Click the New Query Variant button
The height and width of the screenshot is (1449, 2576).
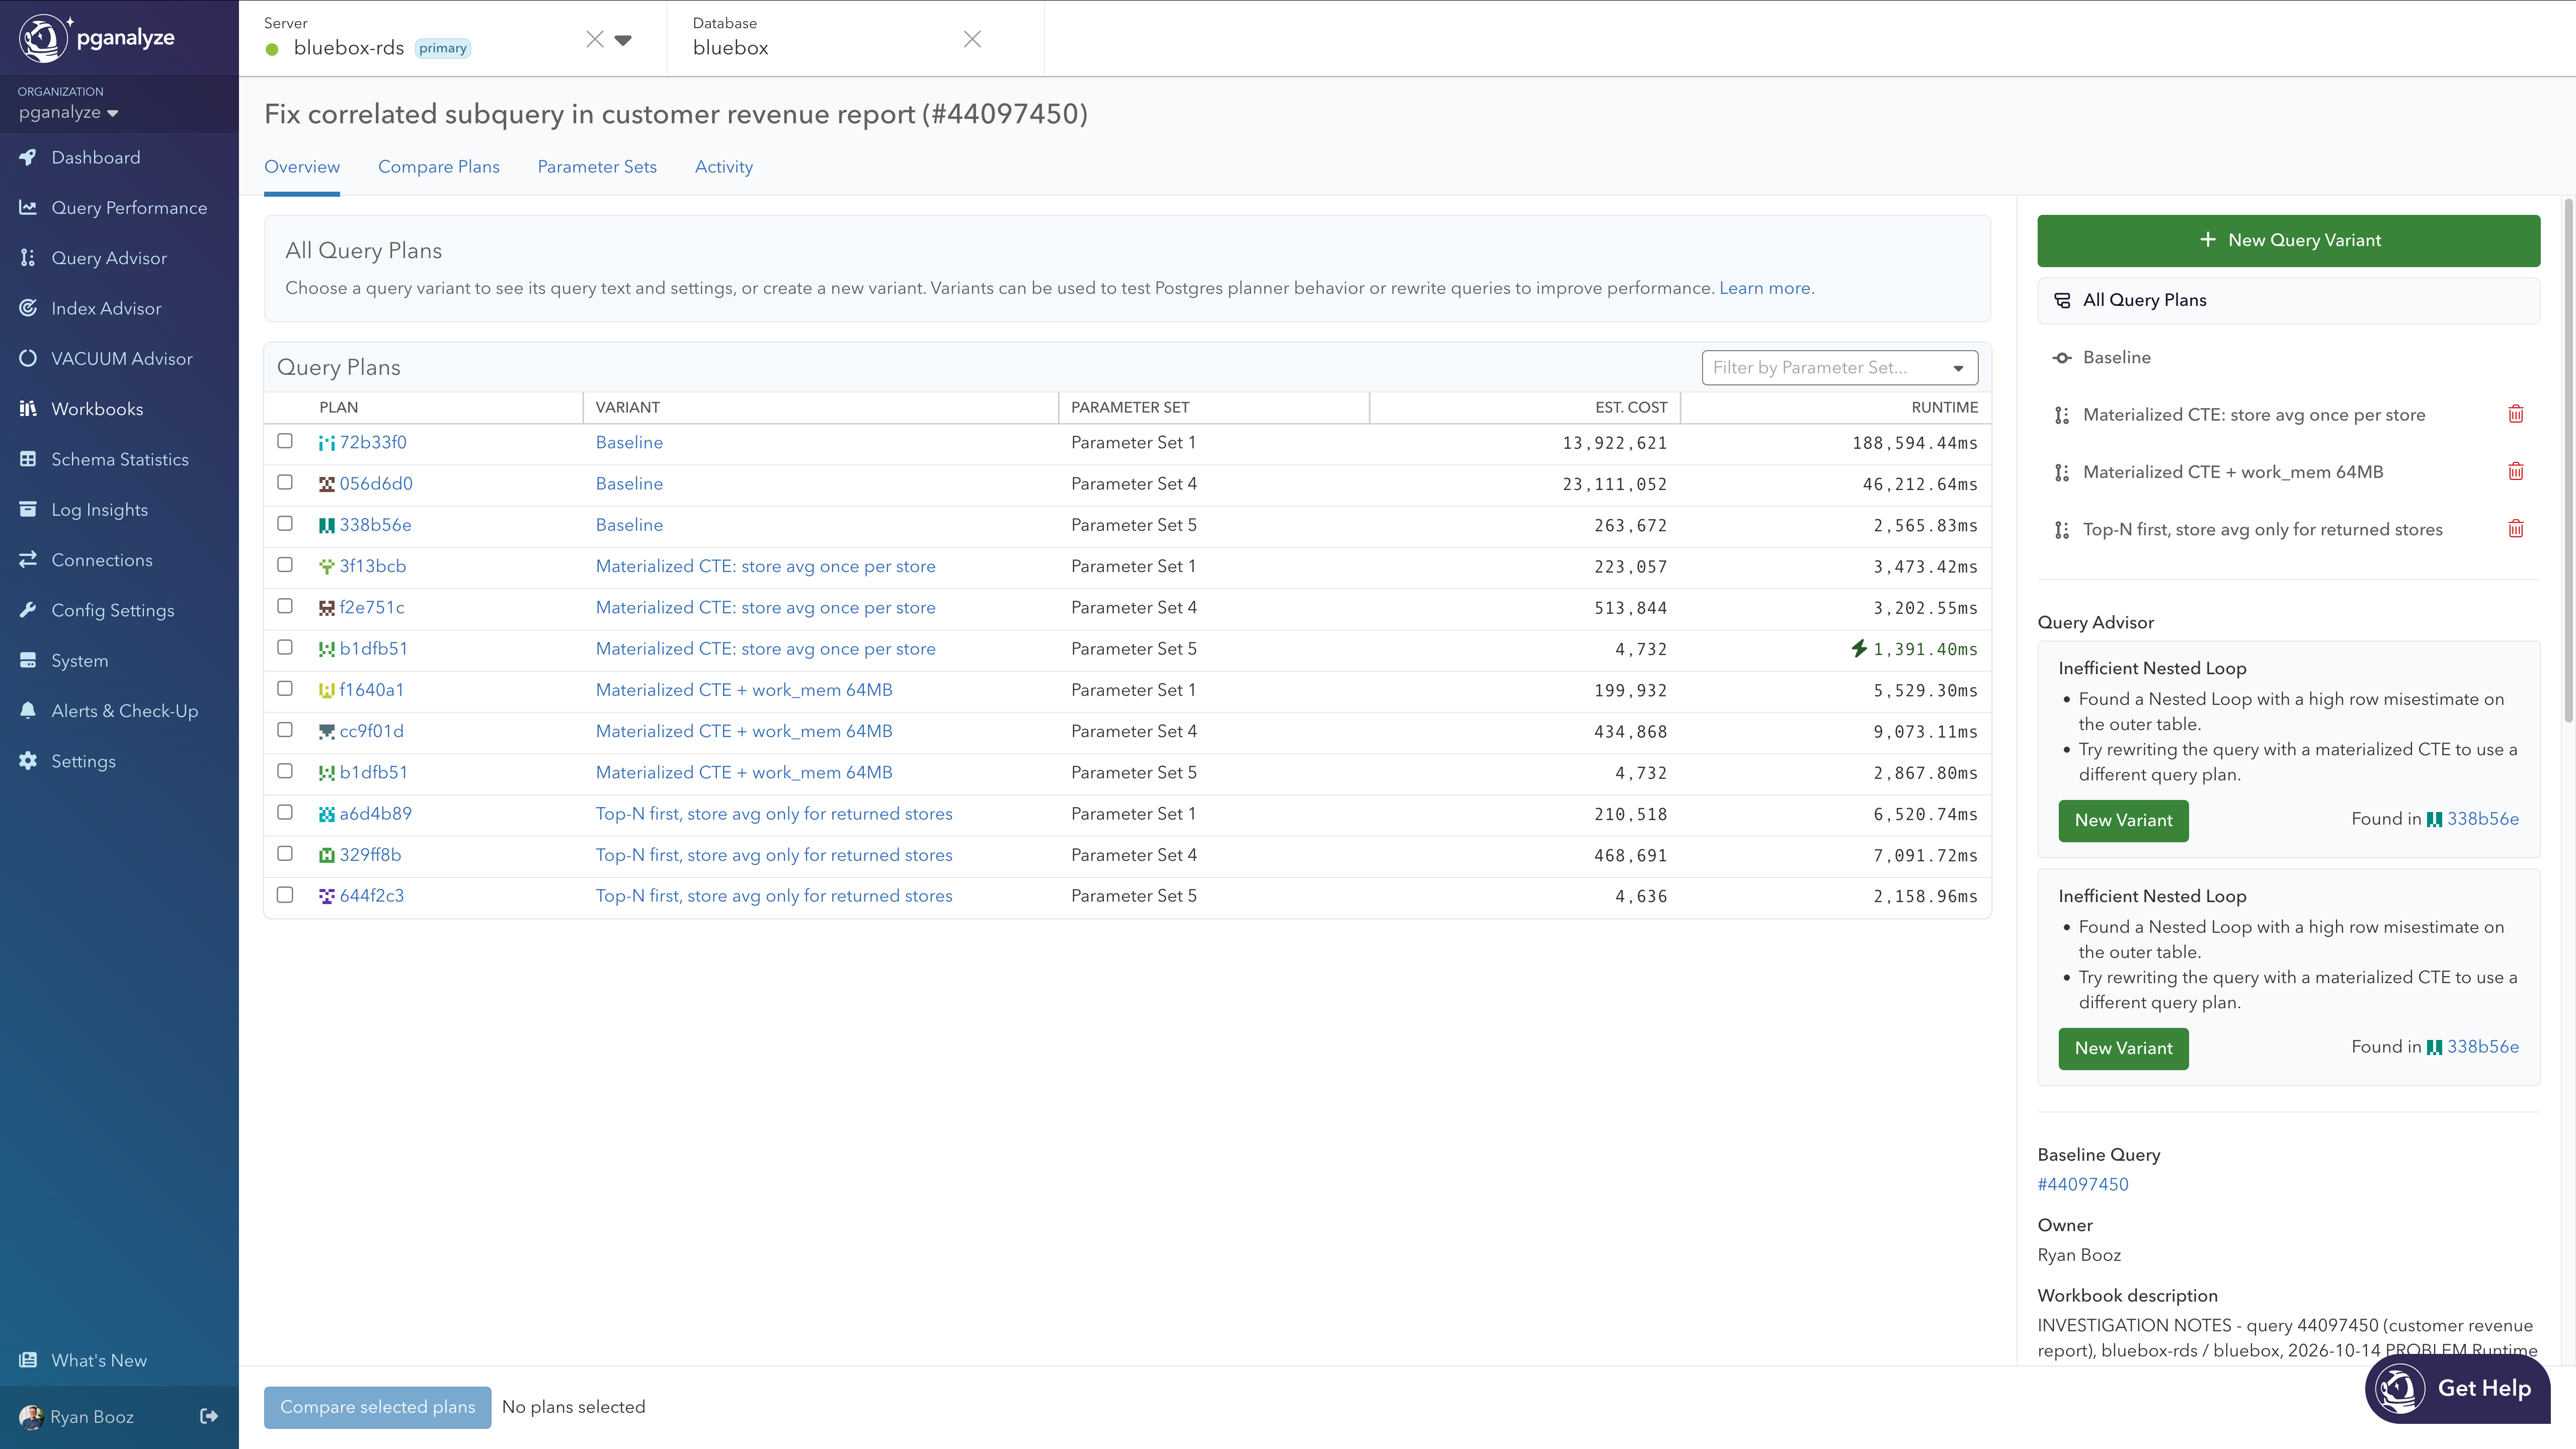click(2288, 240)
